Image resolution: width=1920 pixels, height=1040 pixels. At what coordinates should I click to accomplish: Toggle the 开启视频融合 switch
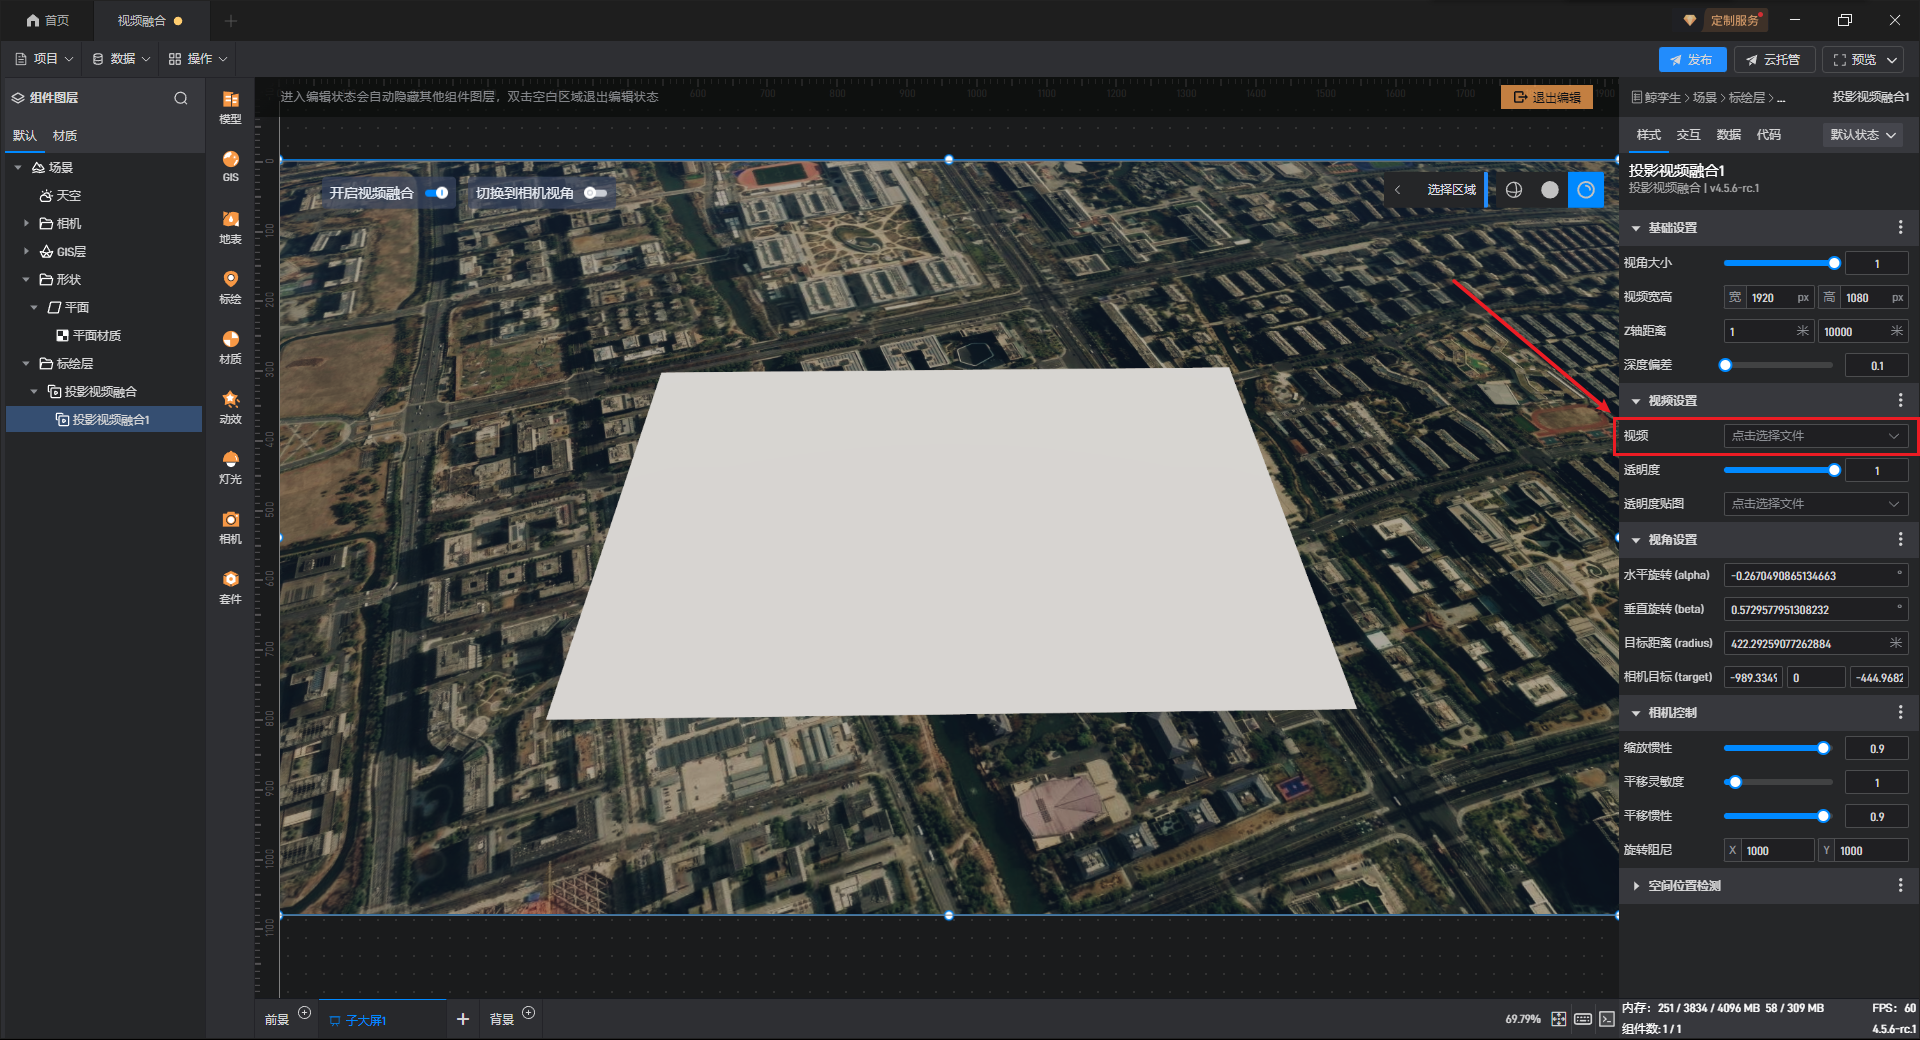coord(437,193)
